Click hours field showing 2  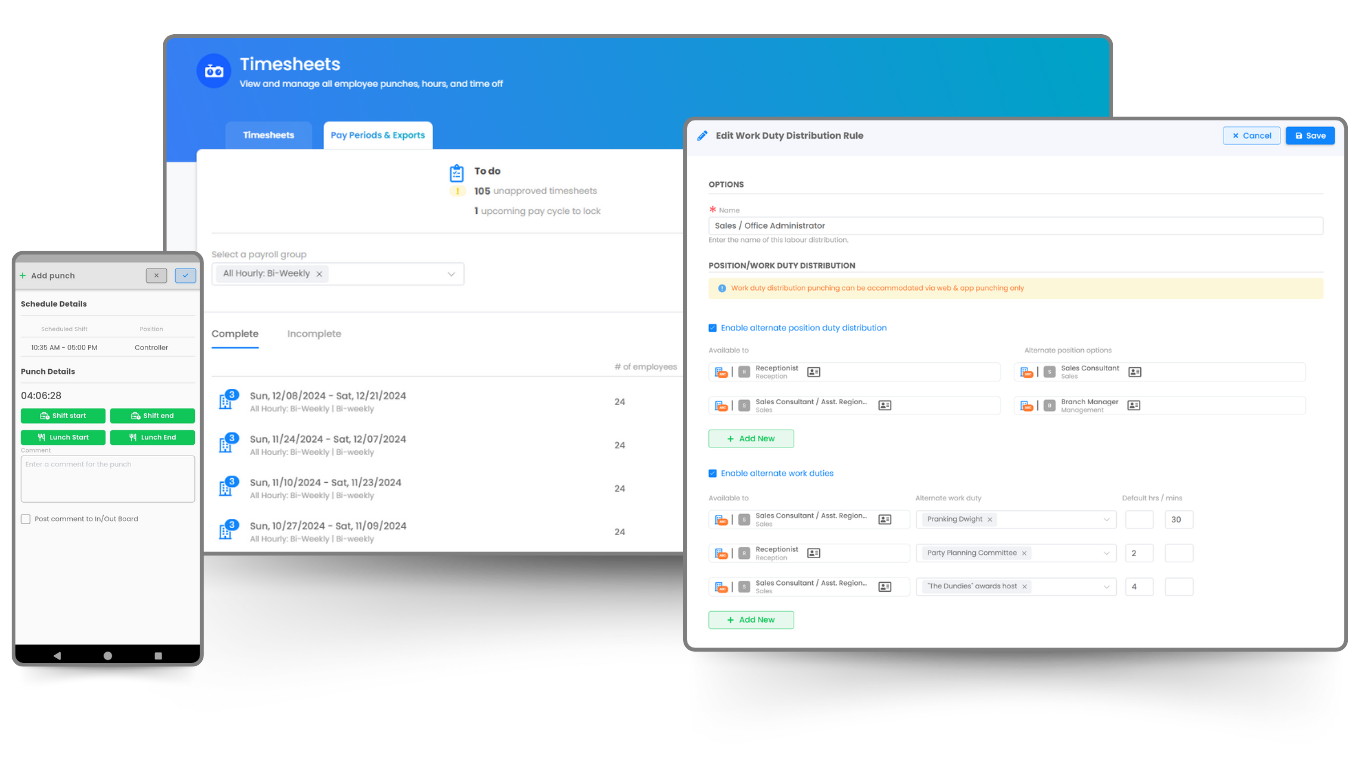(1139, 553)
